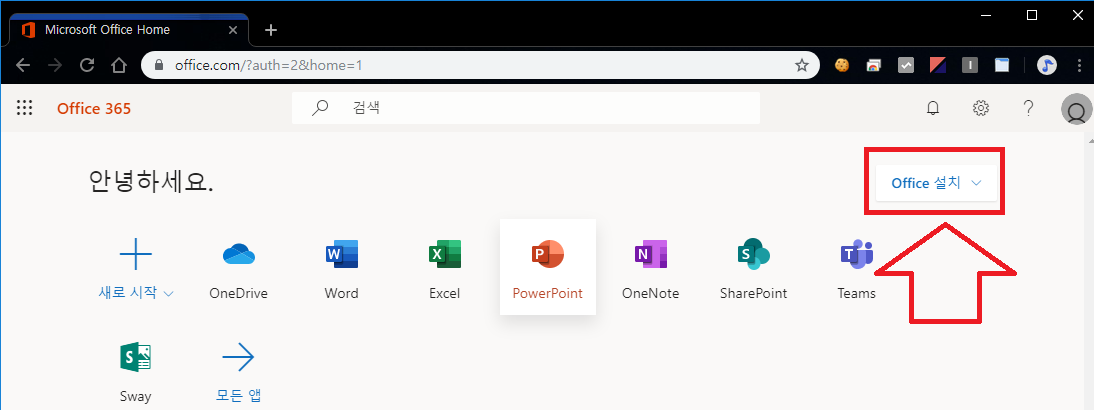1094x410 pixels.
Task: Bookmark this page with the star
Action: [x=802, y=66]
